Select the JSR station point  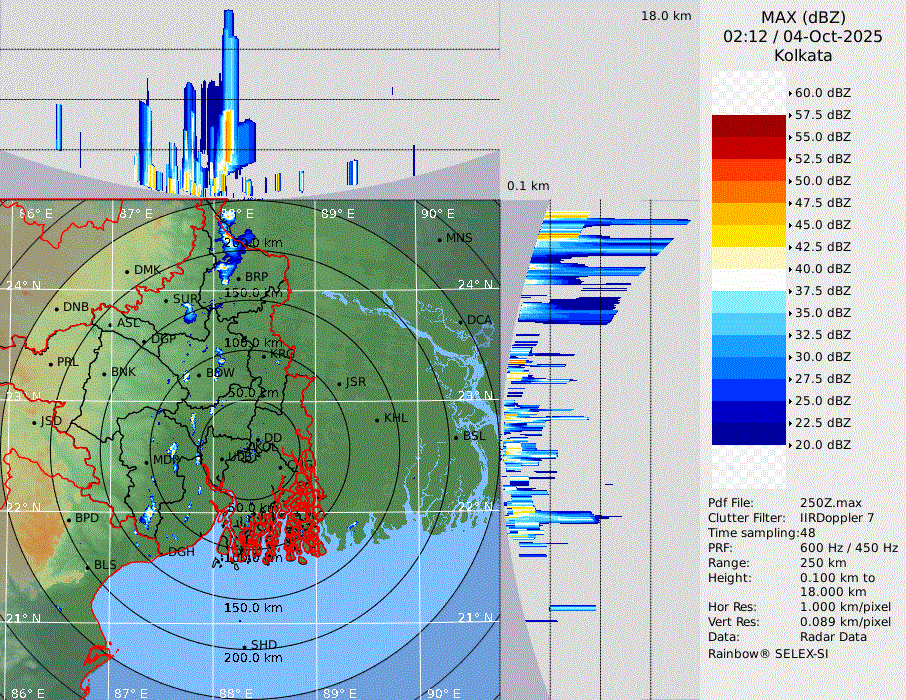[x=338, y=383]
